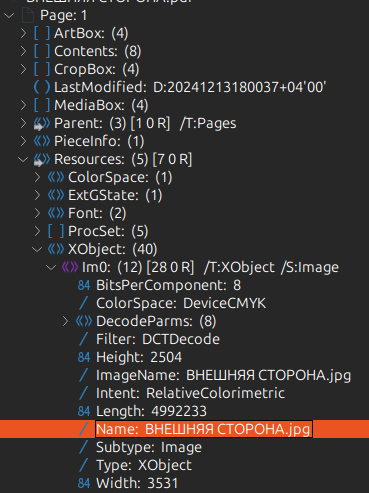Click the page icon beside Page: 1
The height and width of the screenshot is (493, 369).
pos(28,15)
